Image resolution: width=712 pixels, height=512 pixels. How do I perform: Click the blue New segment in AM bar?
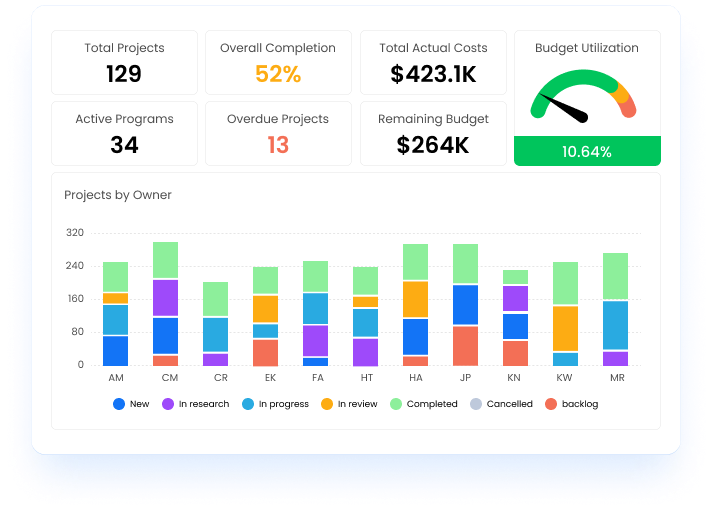(115, 351)
